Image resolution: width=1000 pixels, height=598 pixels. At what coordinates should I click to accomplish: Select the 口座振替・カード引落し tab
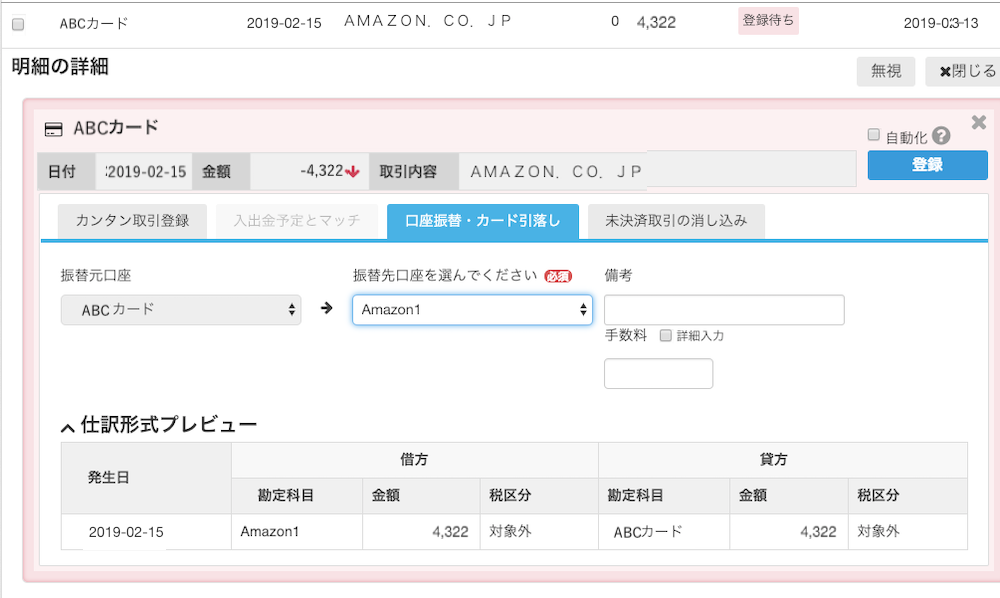[483, 221]
